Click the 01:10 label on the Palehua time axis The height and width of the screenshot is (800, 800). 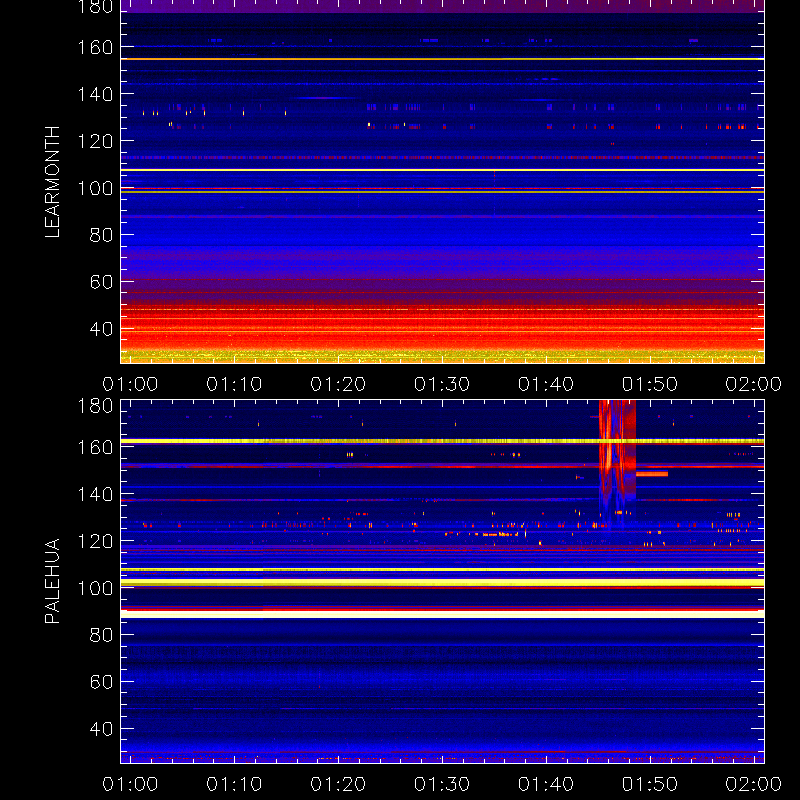pyautogui.click(x=234, y=784)
